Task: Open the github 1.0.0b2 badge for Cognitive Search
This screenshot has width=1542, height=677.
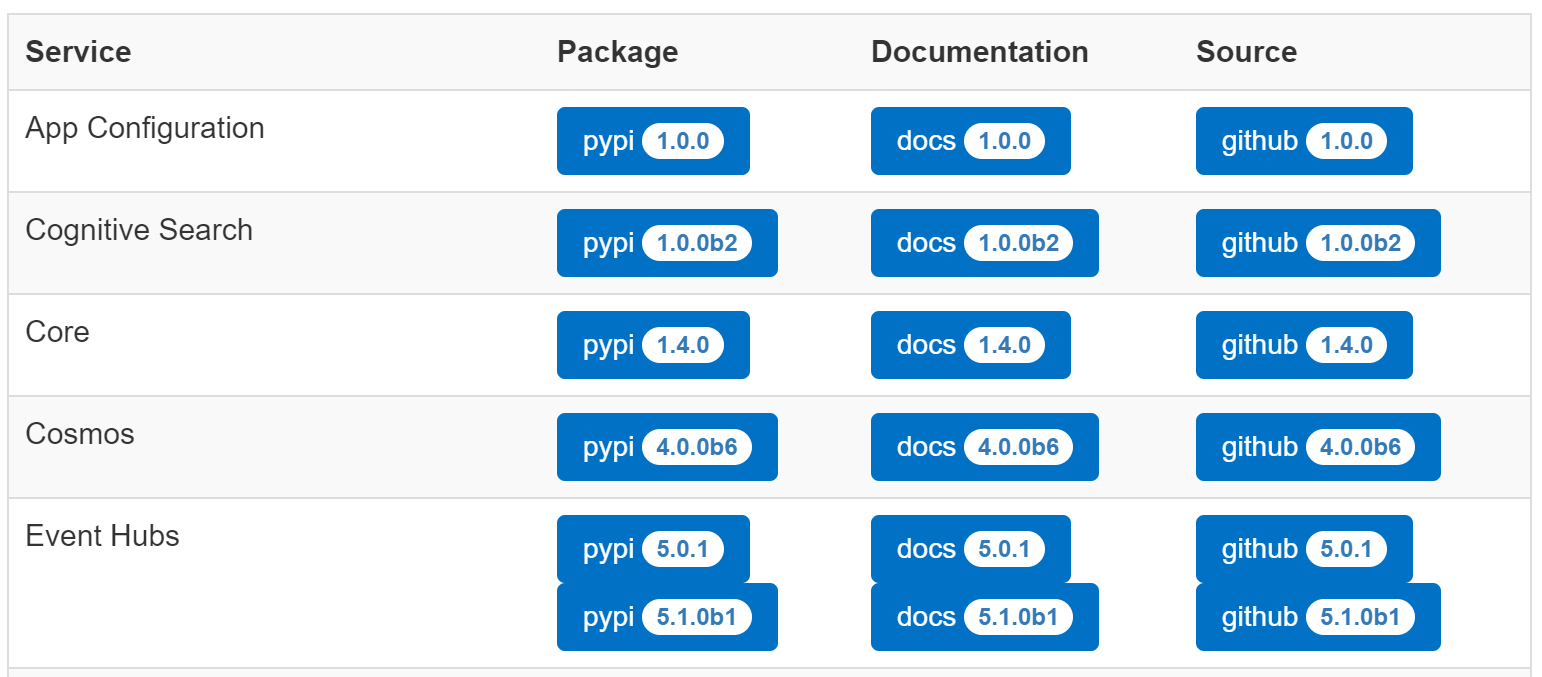Action: (x=1317, y=243)
